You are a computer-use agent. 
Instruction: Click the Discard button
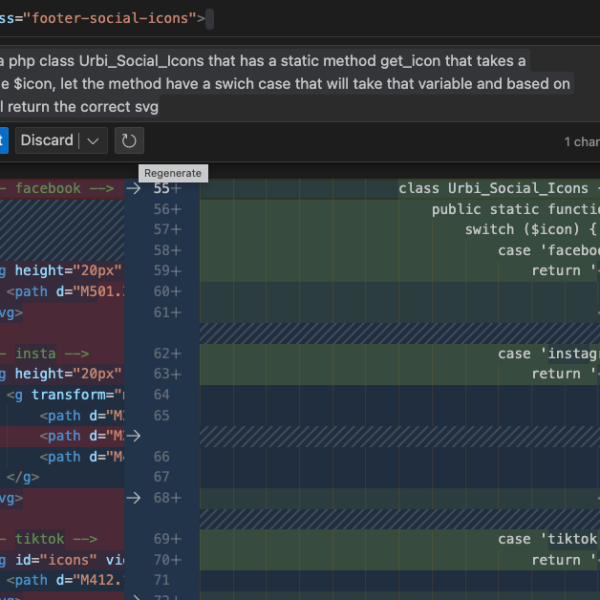[x=47, y=140]
